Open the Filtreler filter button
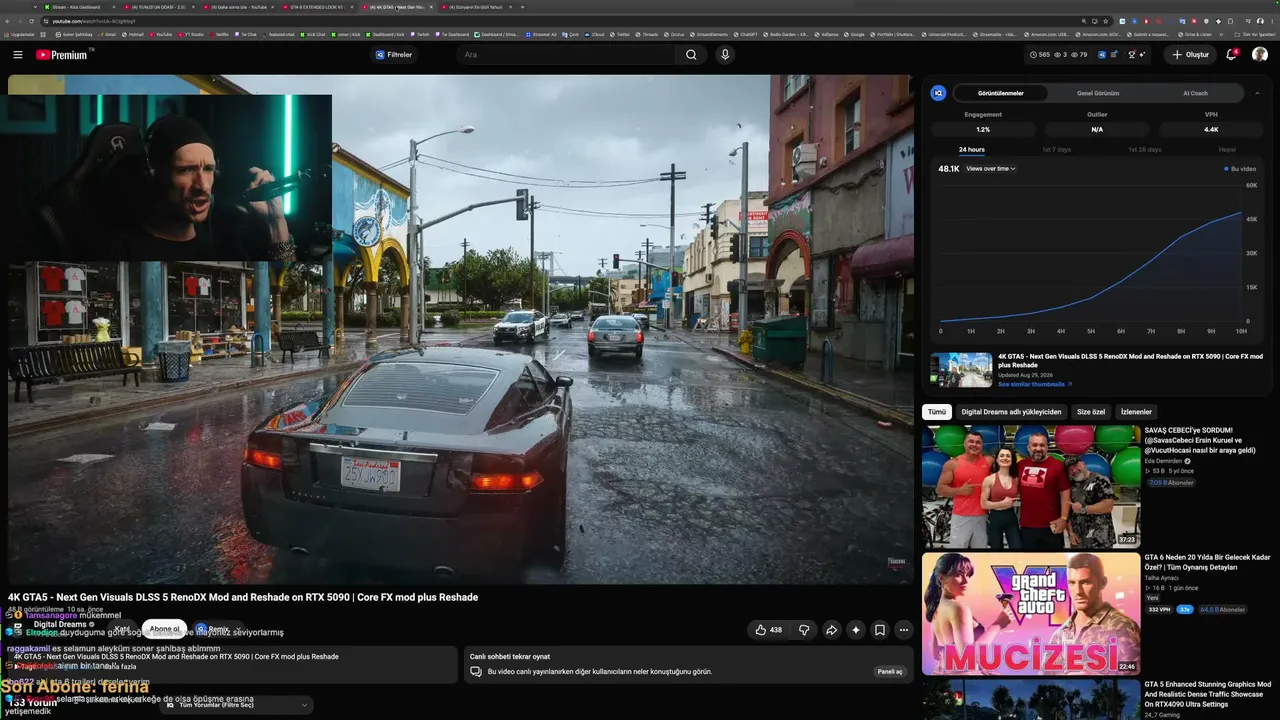Image resolution: width=1280 pixels, height=720 pixels. click(393, 55)
